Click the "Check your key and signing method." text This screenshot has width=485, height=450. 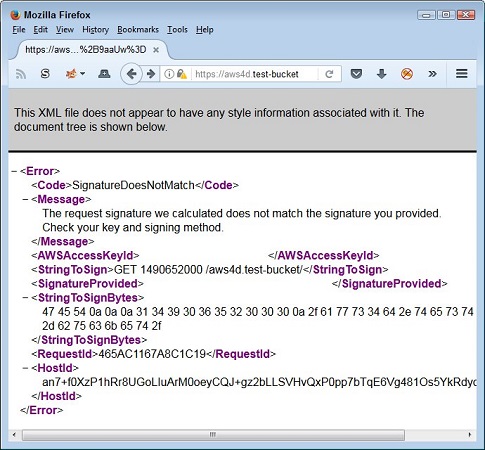coord(133,228)
